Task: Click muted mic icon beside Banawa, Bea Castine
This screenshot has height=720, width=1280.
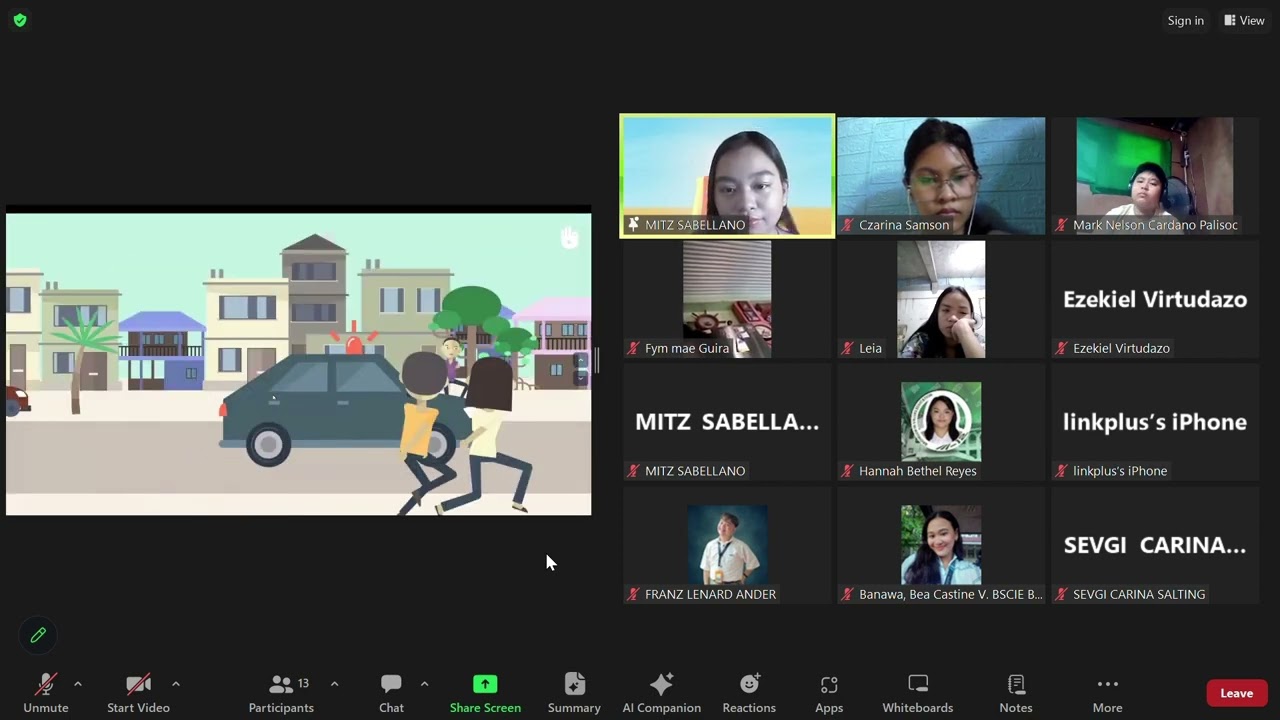Action: [x=848, y=594]
